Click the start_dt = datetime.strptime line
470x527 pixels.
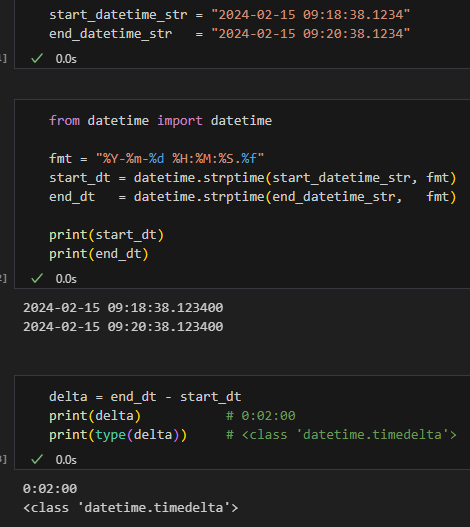[253, 178]
